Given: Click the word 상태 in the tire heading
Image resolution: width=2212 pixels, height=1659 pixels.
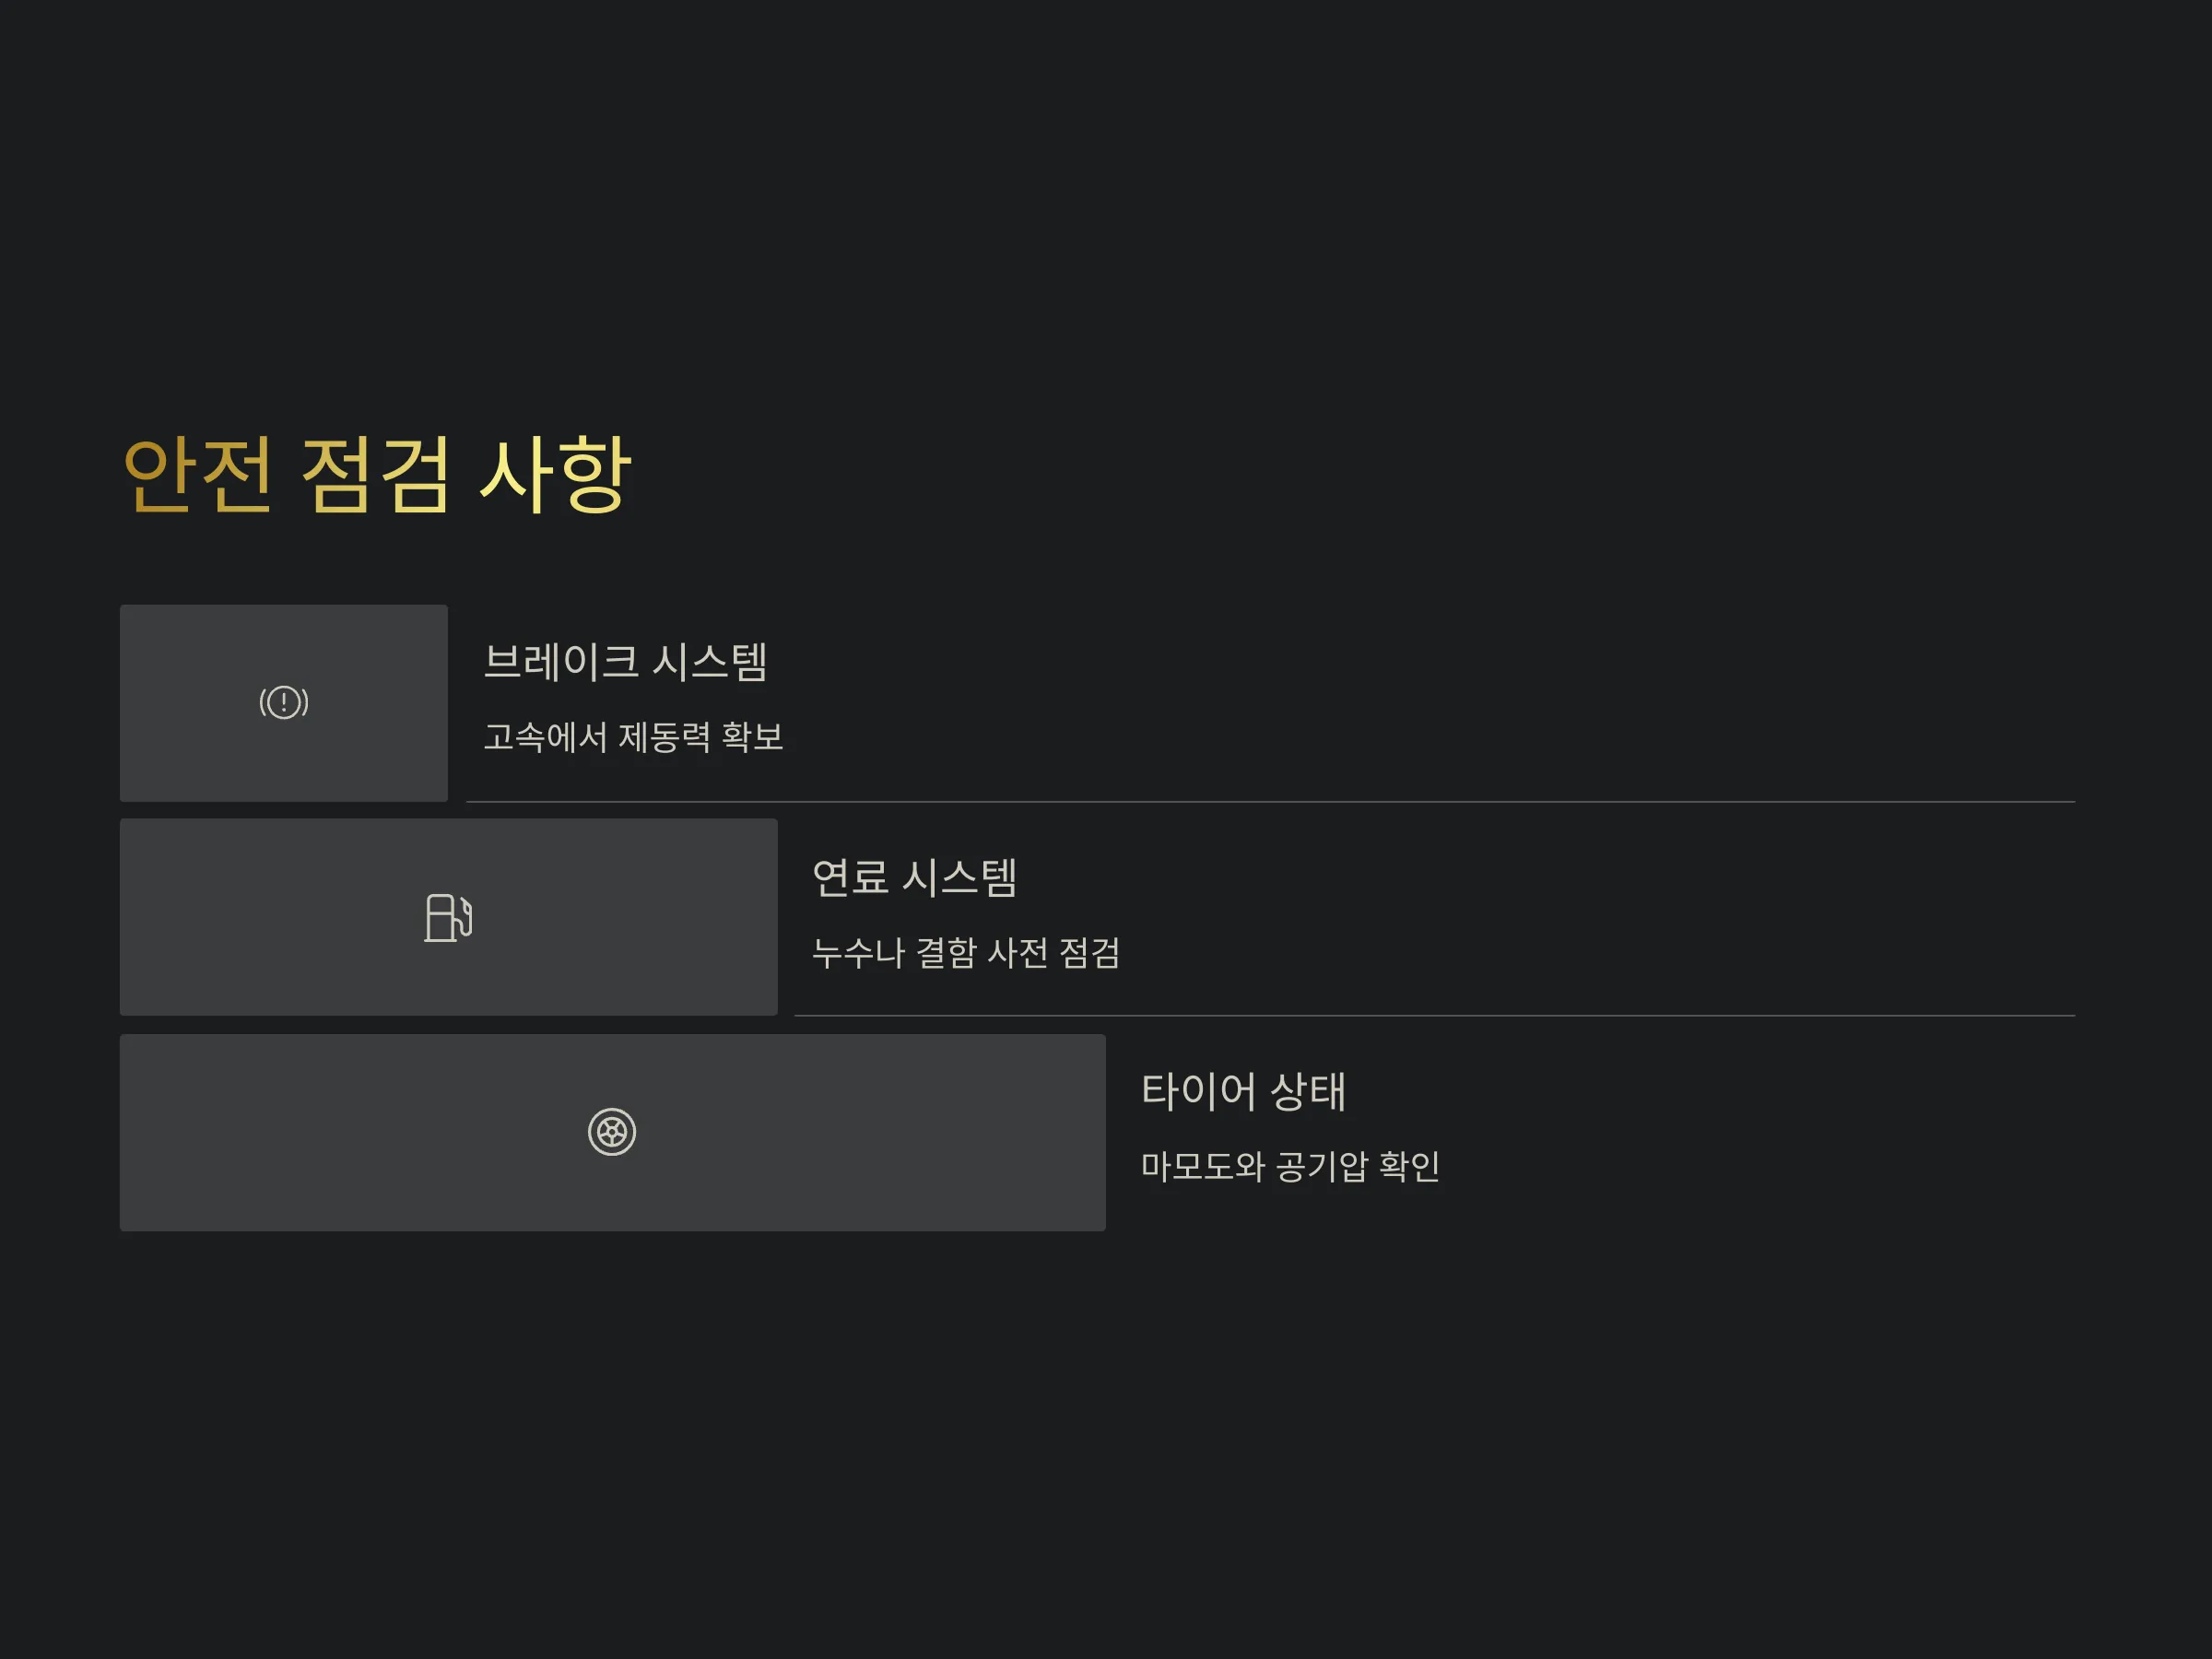Looking at the screenshot, I should pos(1307,1091).
